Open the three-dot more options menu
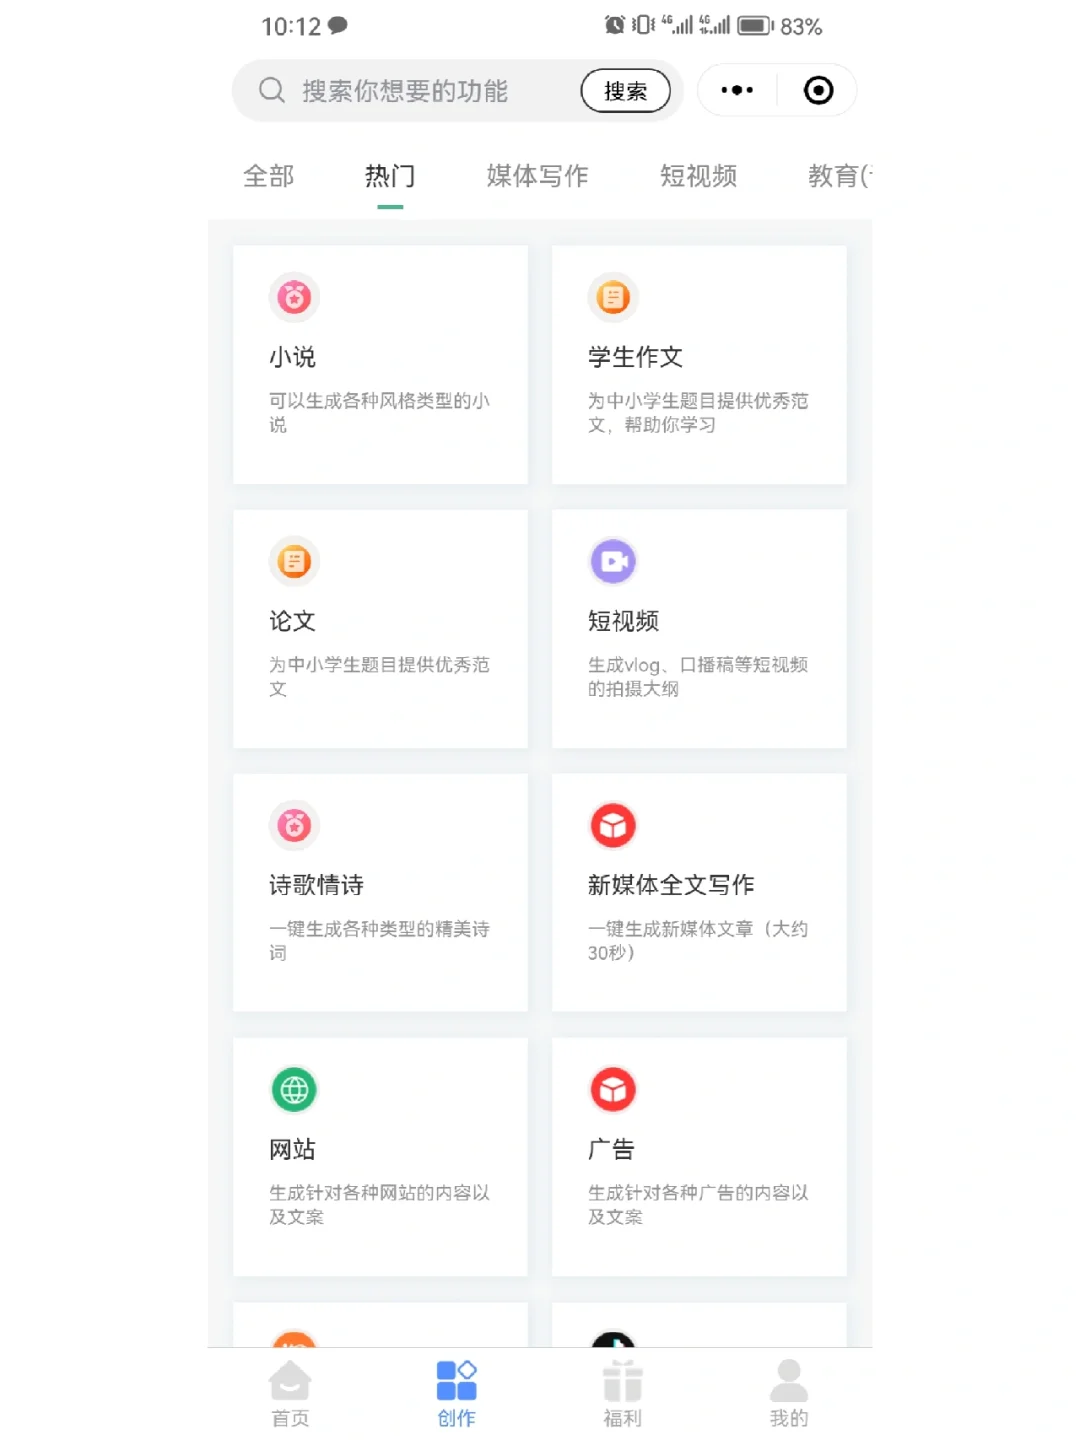The height and width of the screenshot is (1440, 1080). [x=737, y=90]
